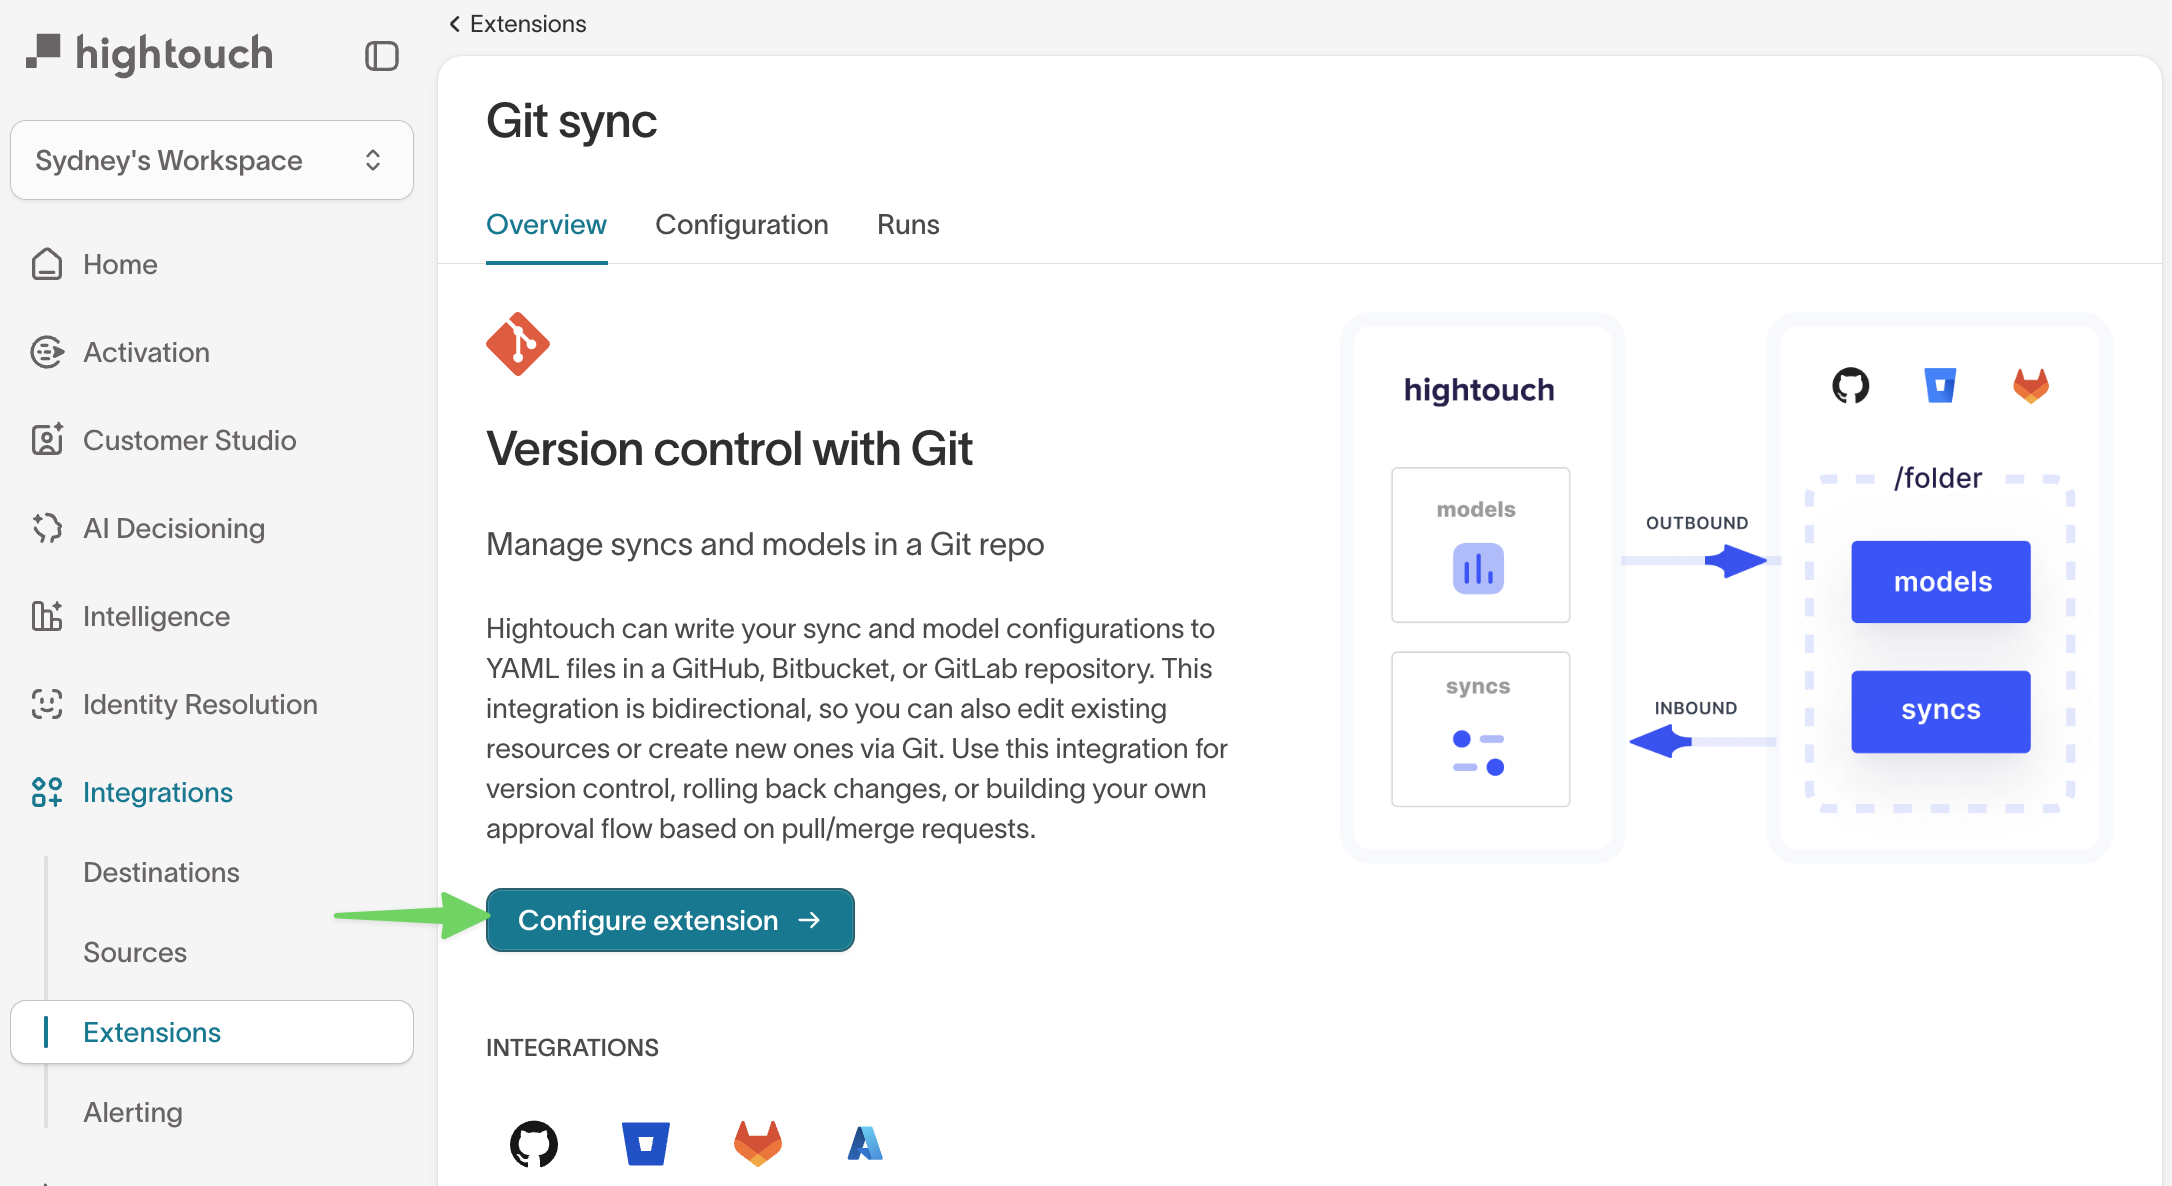Click the Intelligence chart icon

[47, 616]
